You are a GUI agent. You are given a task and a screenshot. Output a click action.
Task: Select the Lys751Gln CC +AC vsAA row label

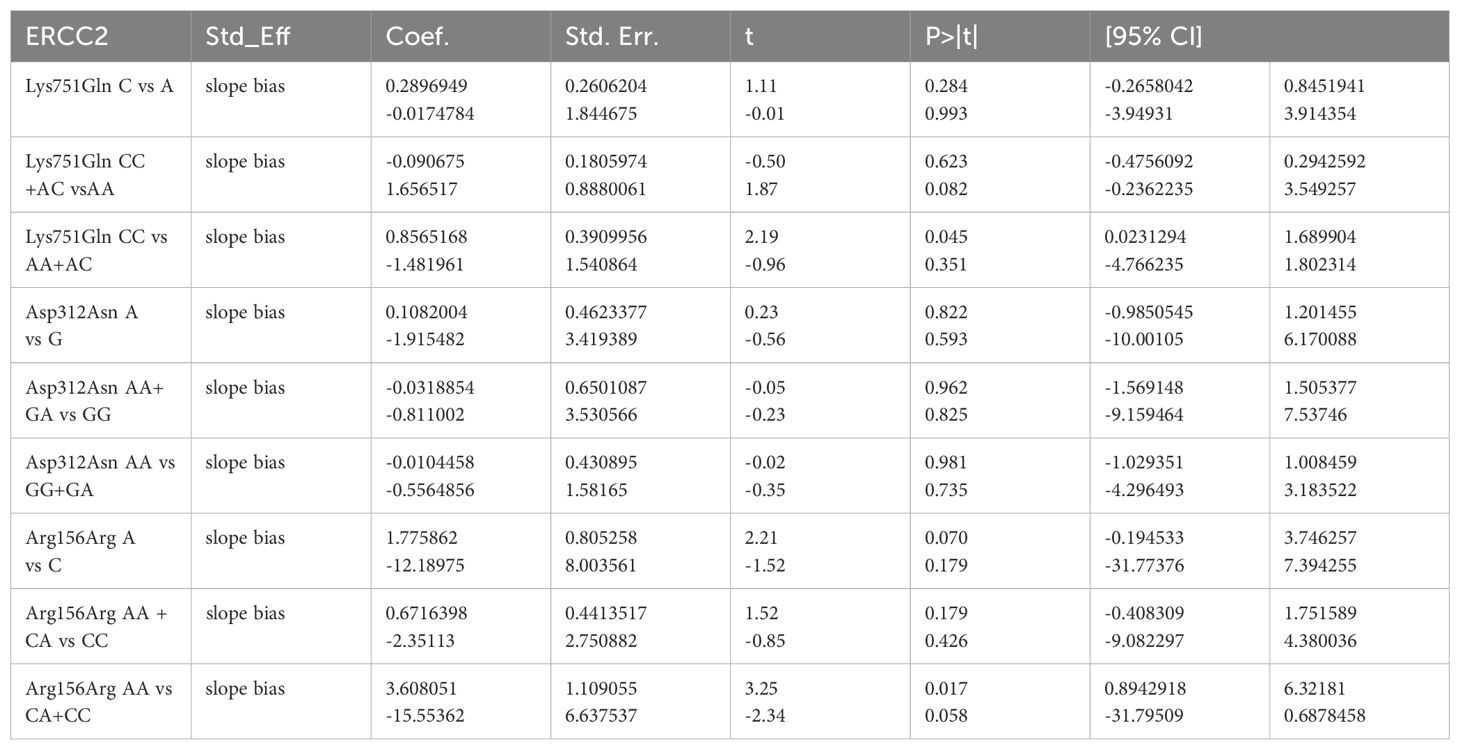[88, 175]
